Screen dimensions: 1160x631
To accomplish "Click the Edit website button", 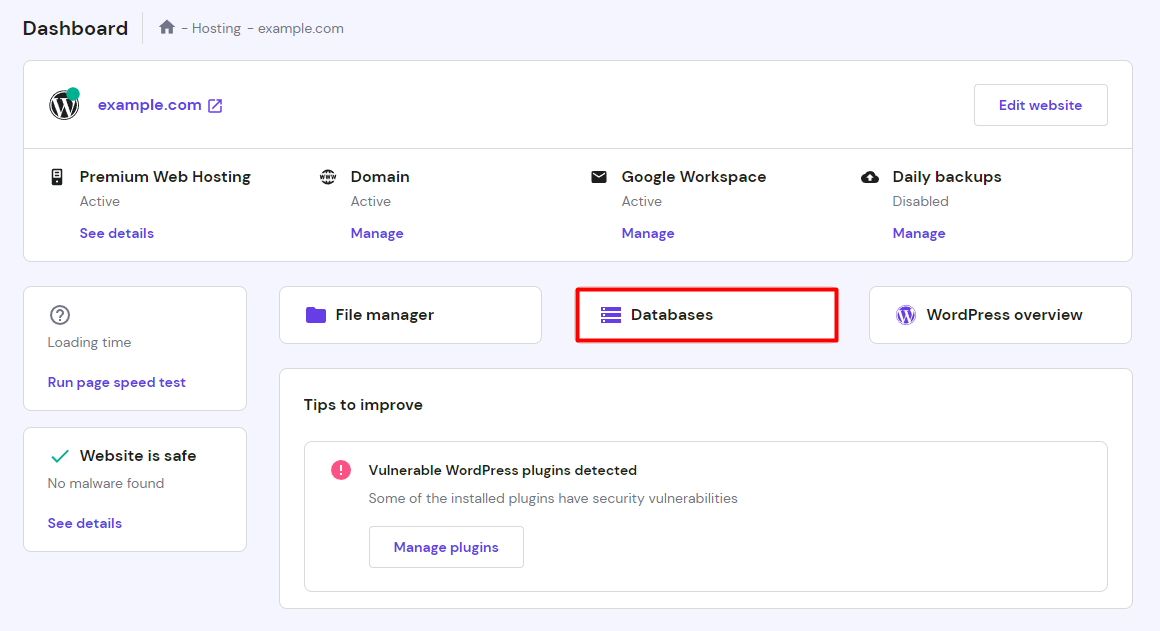I will [1040, 104].
